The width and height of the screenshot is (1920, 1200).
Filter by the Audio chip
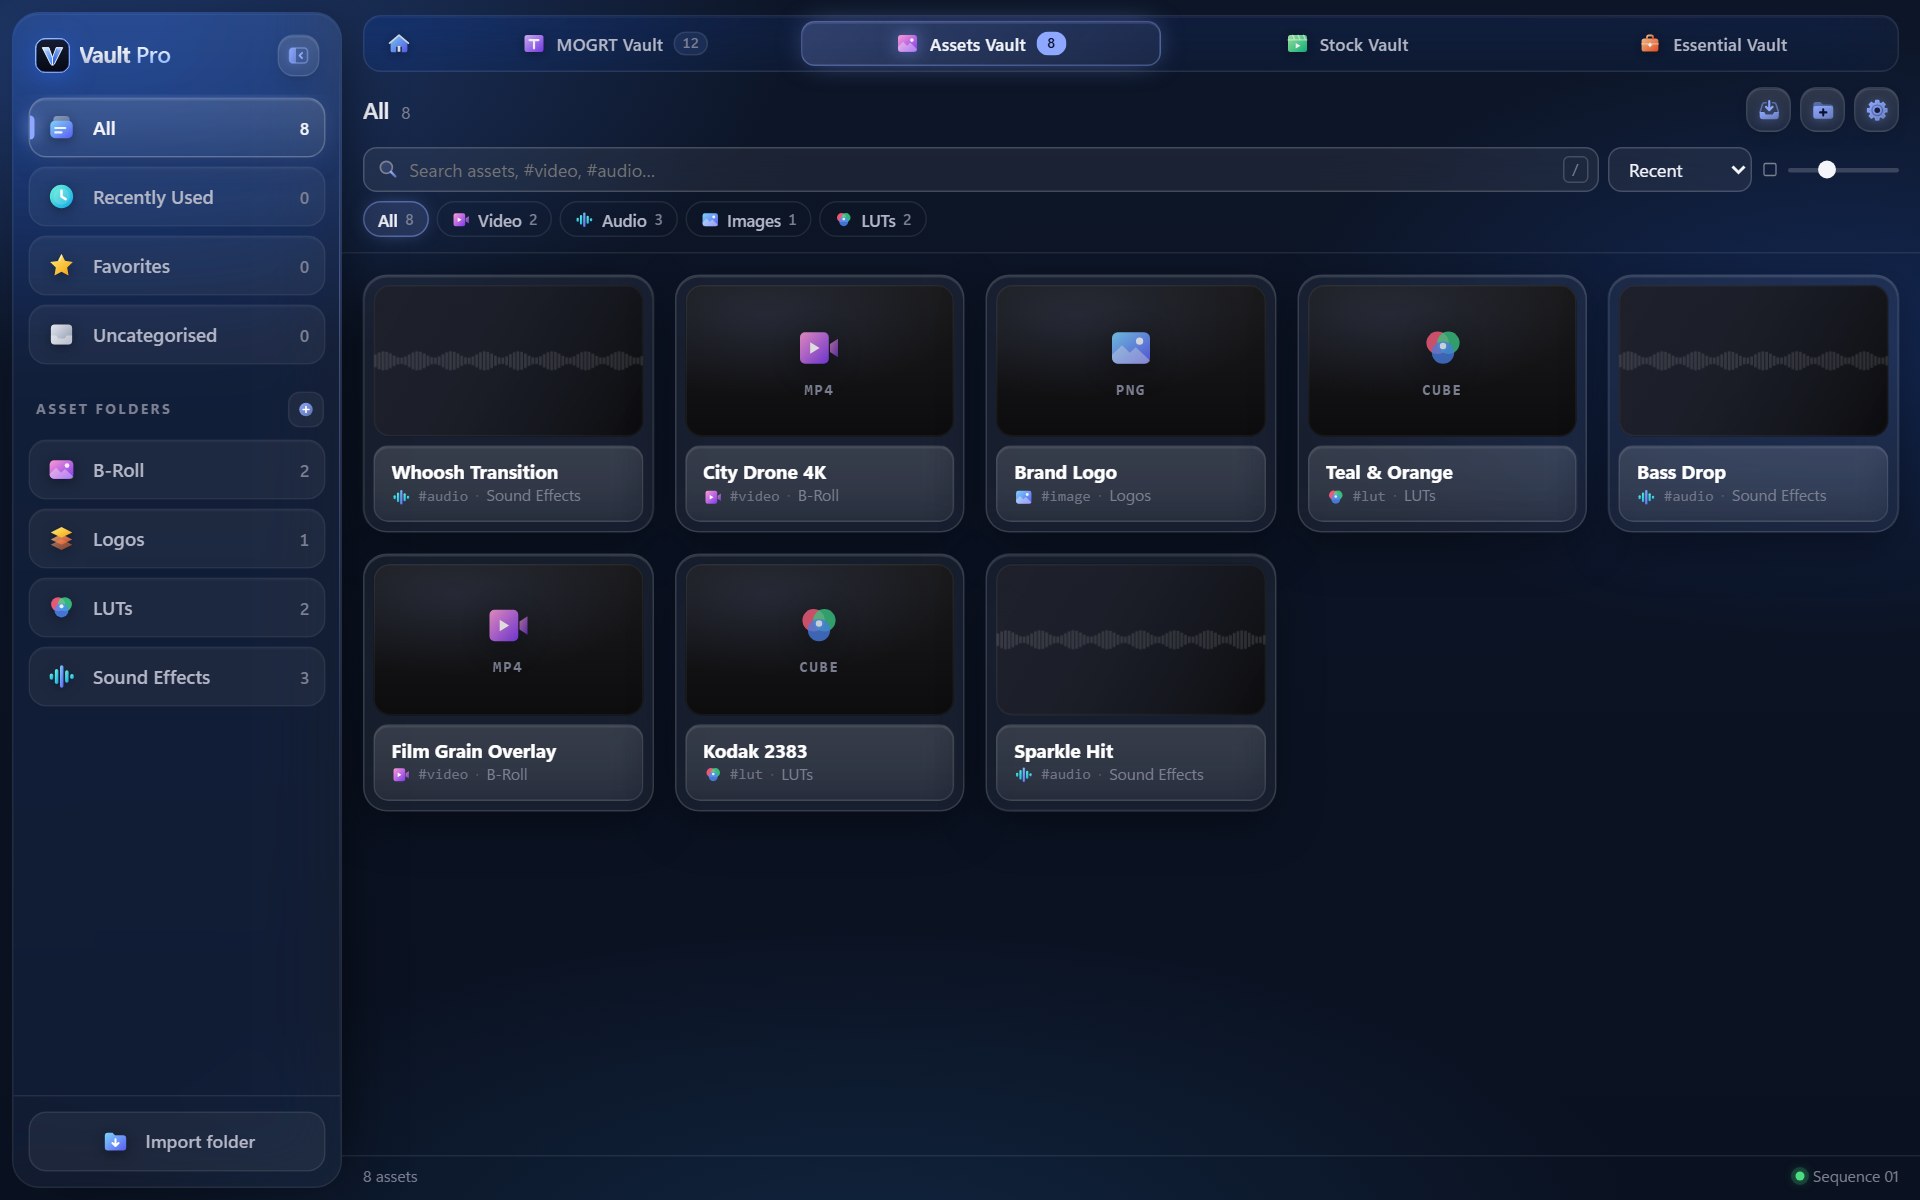[618, 220]
